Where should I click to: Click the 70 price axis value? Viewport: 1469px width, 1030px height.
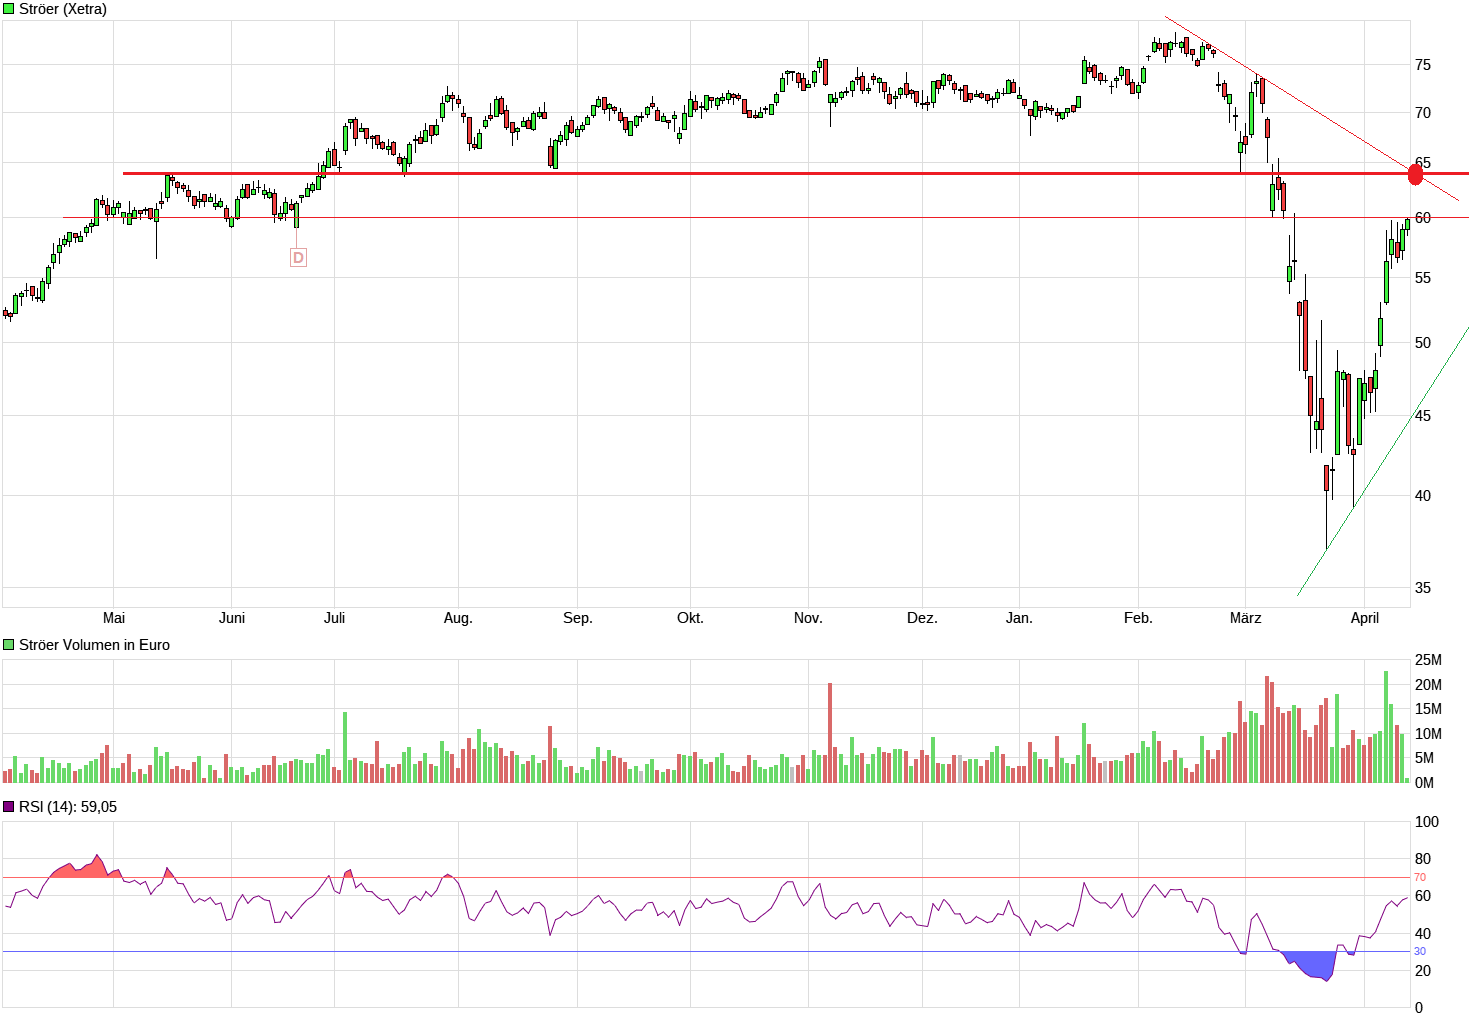pos(1422,113)
